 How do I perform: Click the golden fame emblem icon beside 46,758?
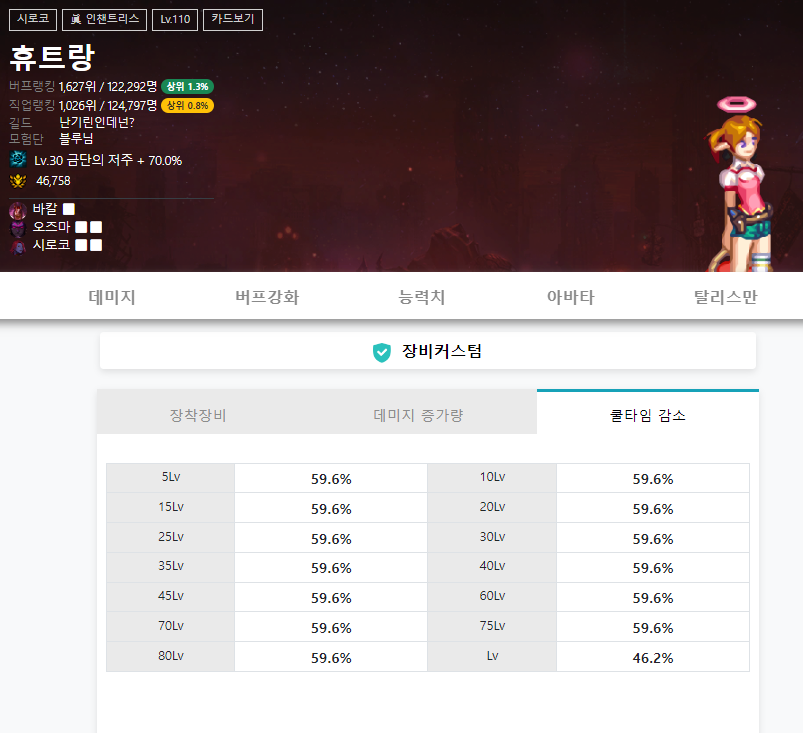coord(18,181)
